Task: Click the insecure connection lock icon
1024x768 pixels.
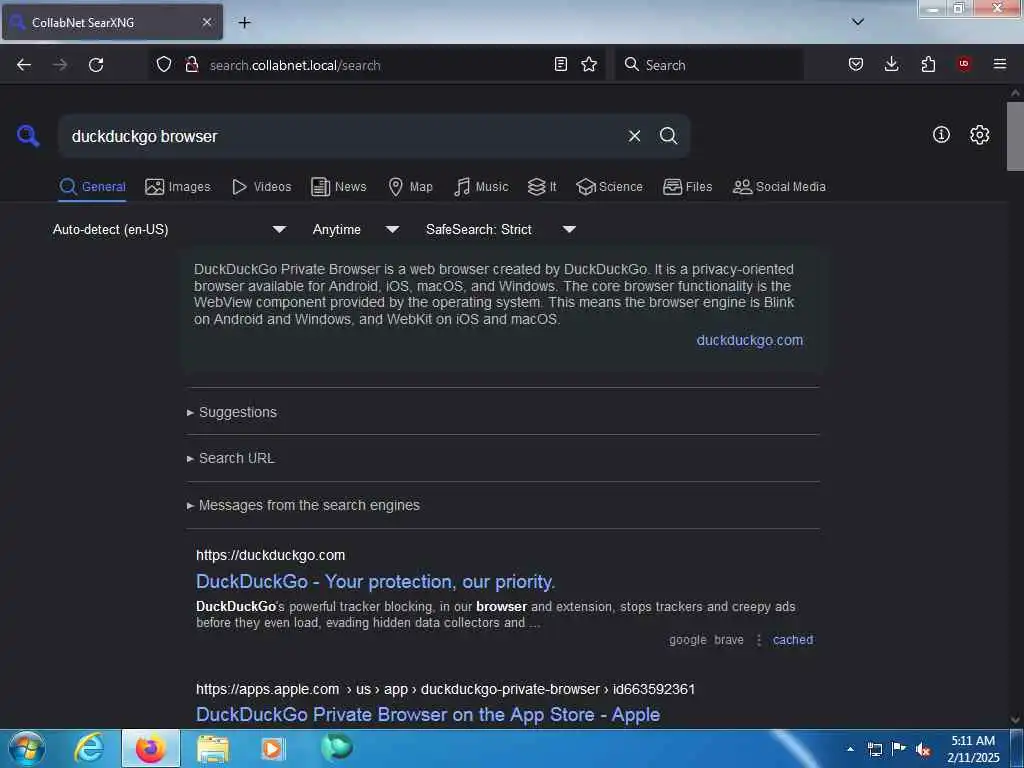Action: tap(192, 64)
